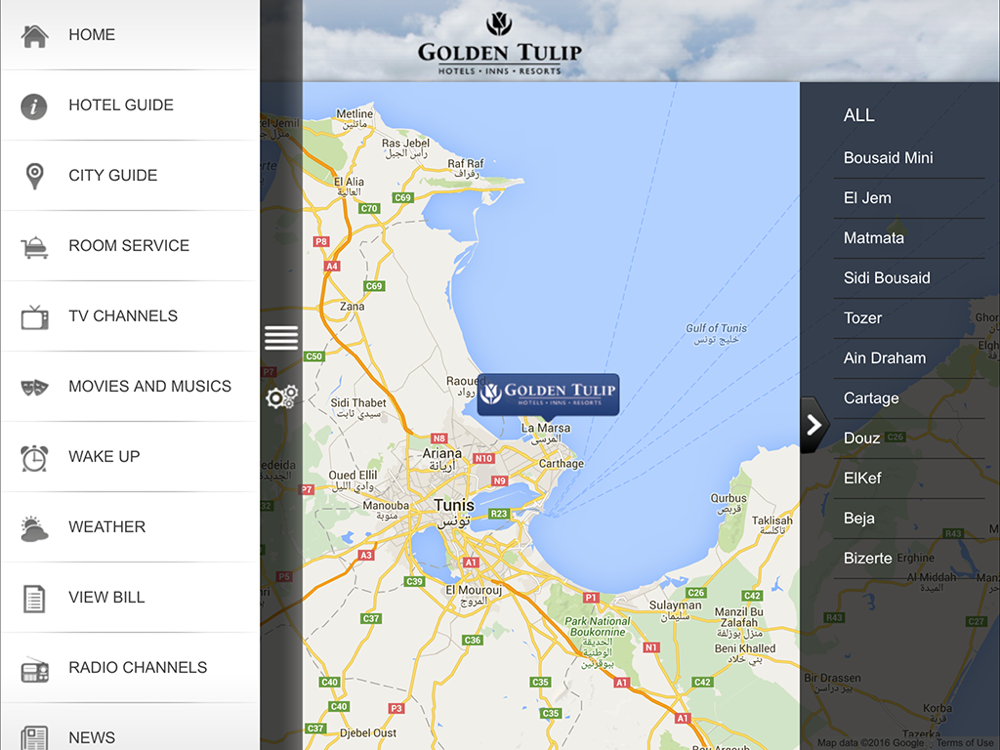The height and width of the screenshot is (750, 1000).
Task: Click the Home house icon
Action: coord(34,36)
